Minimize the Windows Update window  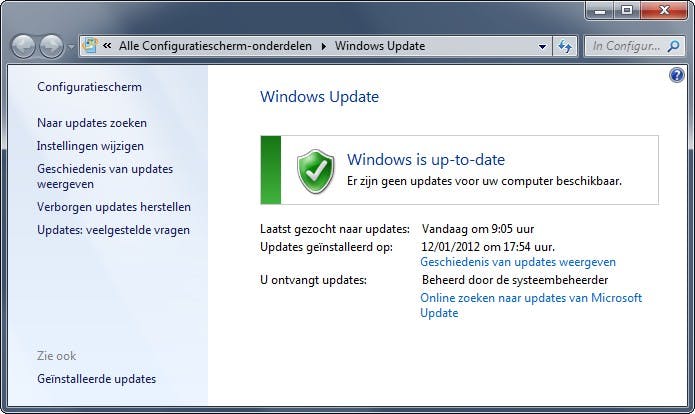(x=600, y=10)
